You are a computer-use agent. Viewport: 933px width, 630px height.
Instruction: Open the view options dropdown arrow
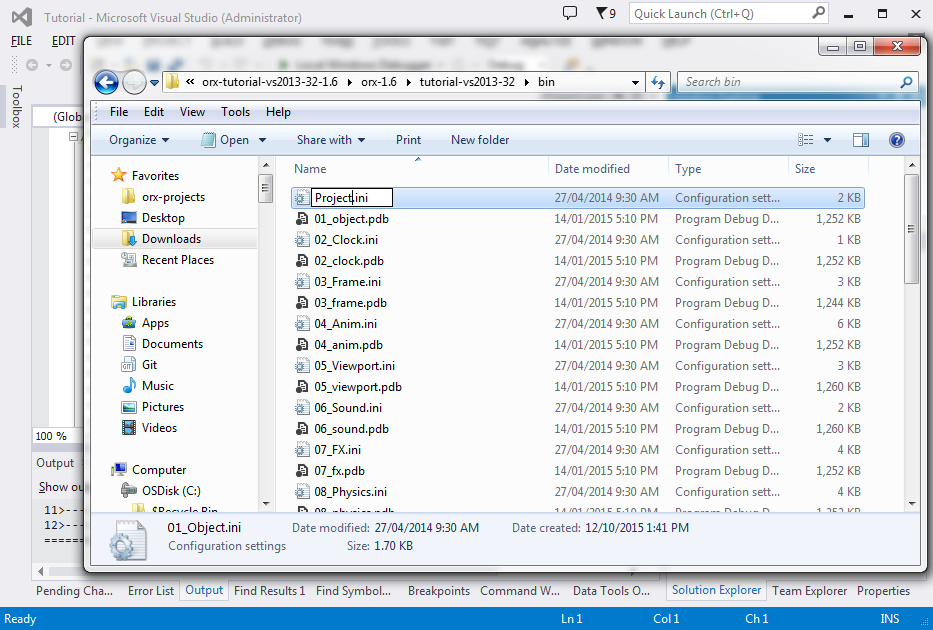click(x=827, y=140)
